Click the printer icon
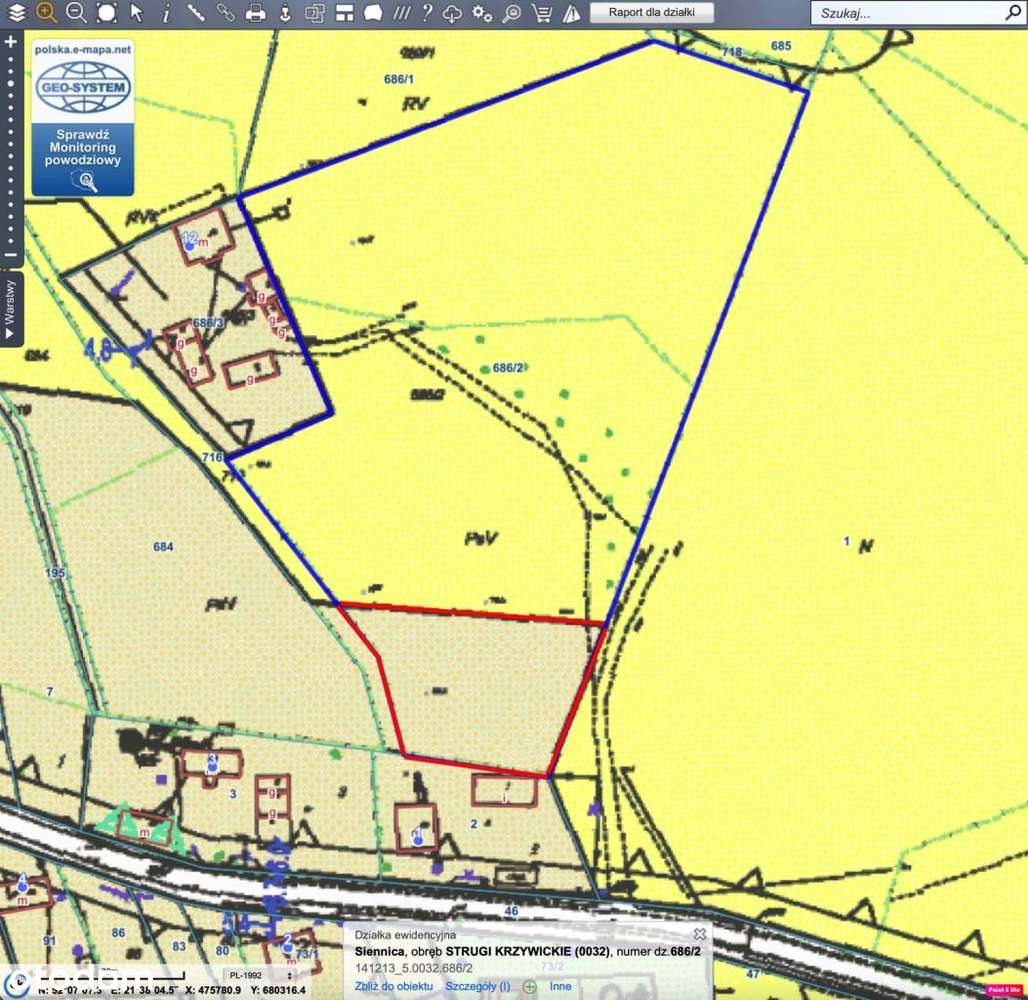 click(255, 13)
